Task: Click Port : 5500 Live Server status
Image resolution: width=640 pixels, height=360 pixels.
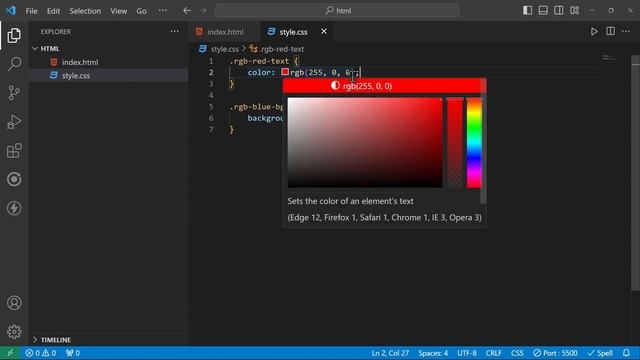Action: (x=555, y=353)
